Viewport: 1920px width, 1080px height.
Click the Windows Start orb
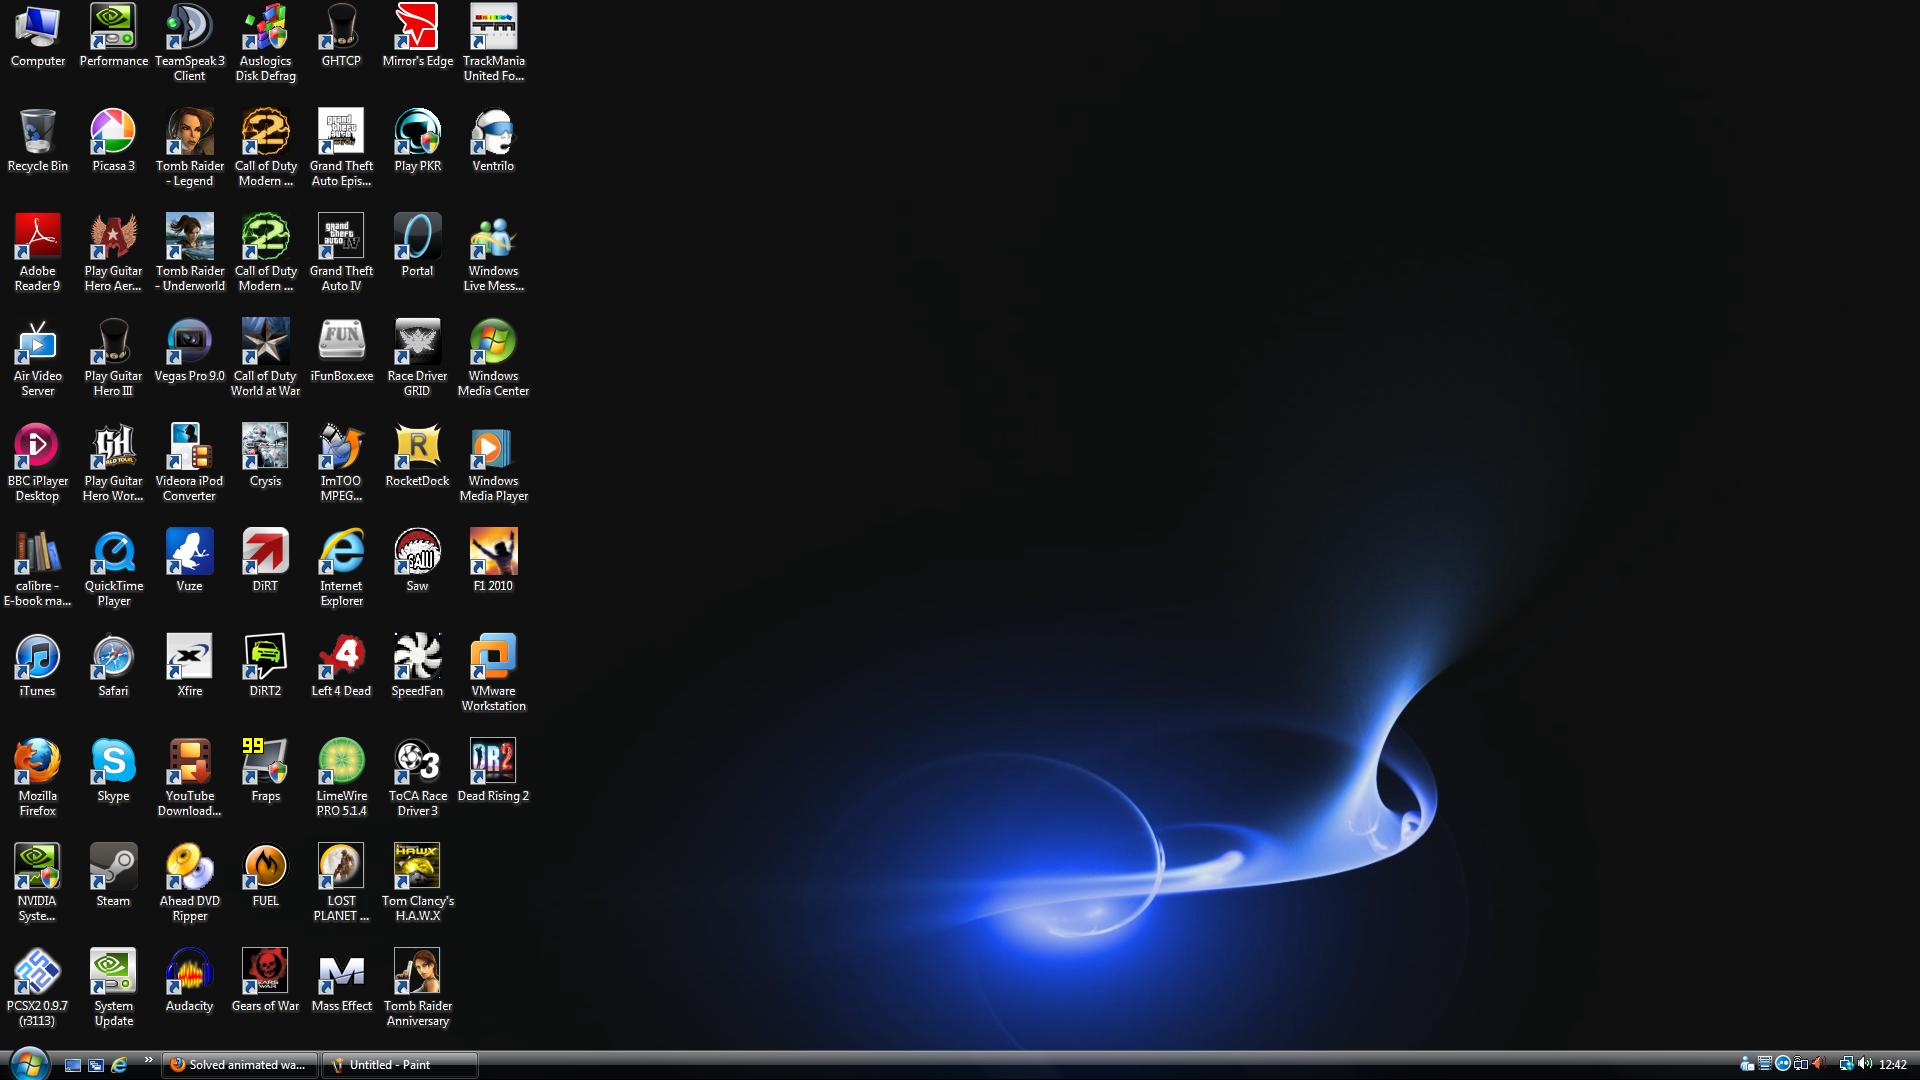tap(28, 1064)
